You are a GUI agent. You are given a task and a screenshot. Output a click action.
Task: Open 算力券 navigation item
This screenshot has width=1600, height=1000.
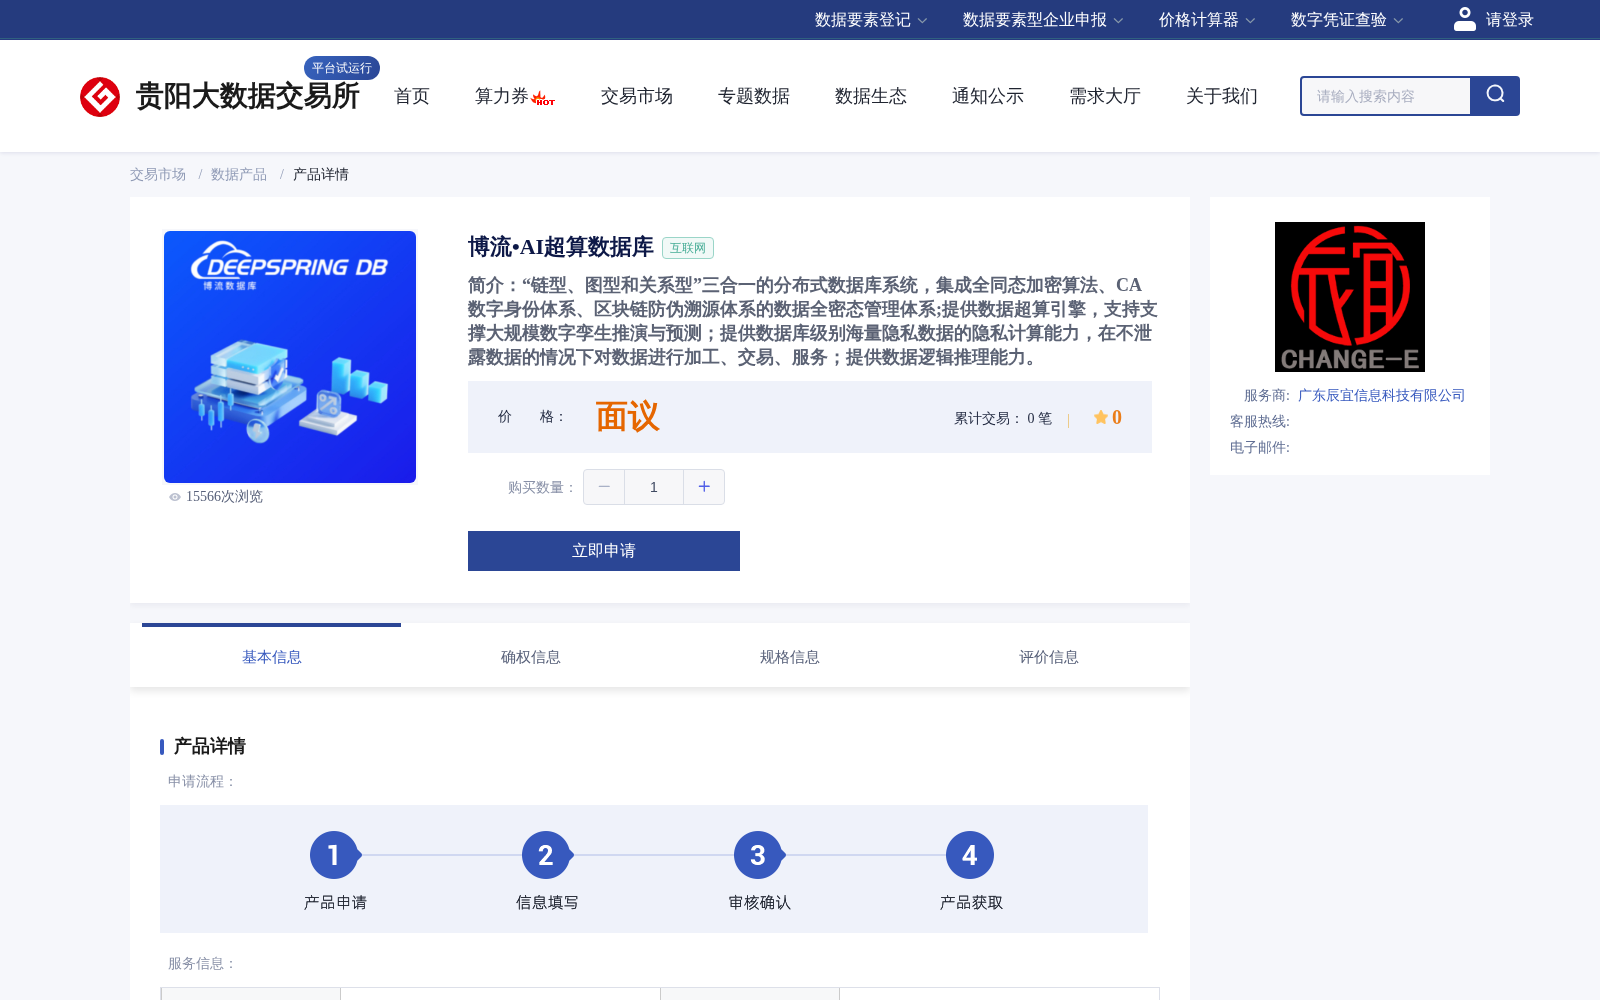[501, 96]
